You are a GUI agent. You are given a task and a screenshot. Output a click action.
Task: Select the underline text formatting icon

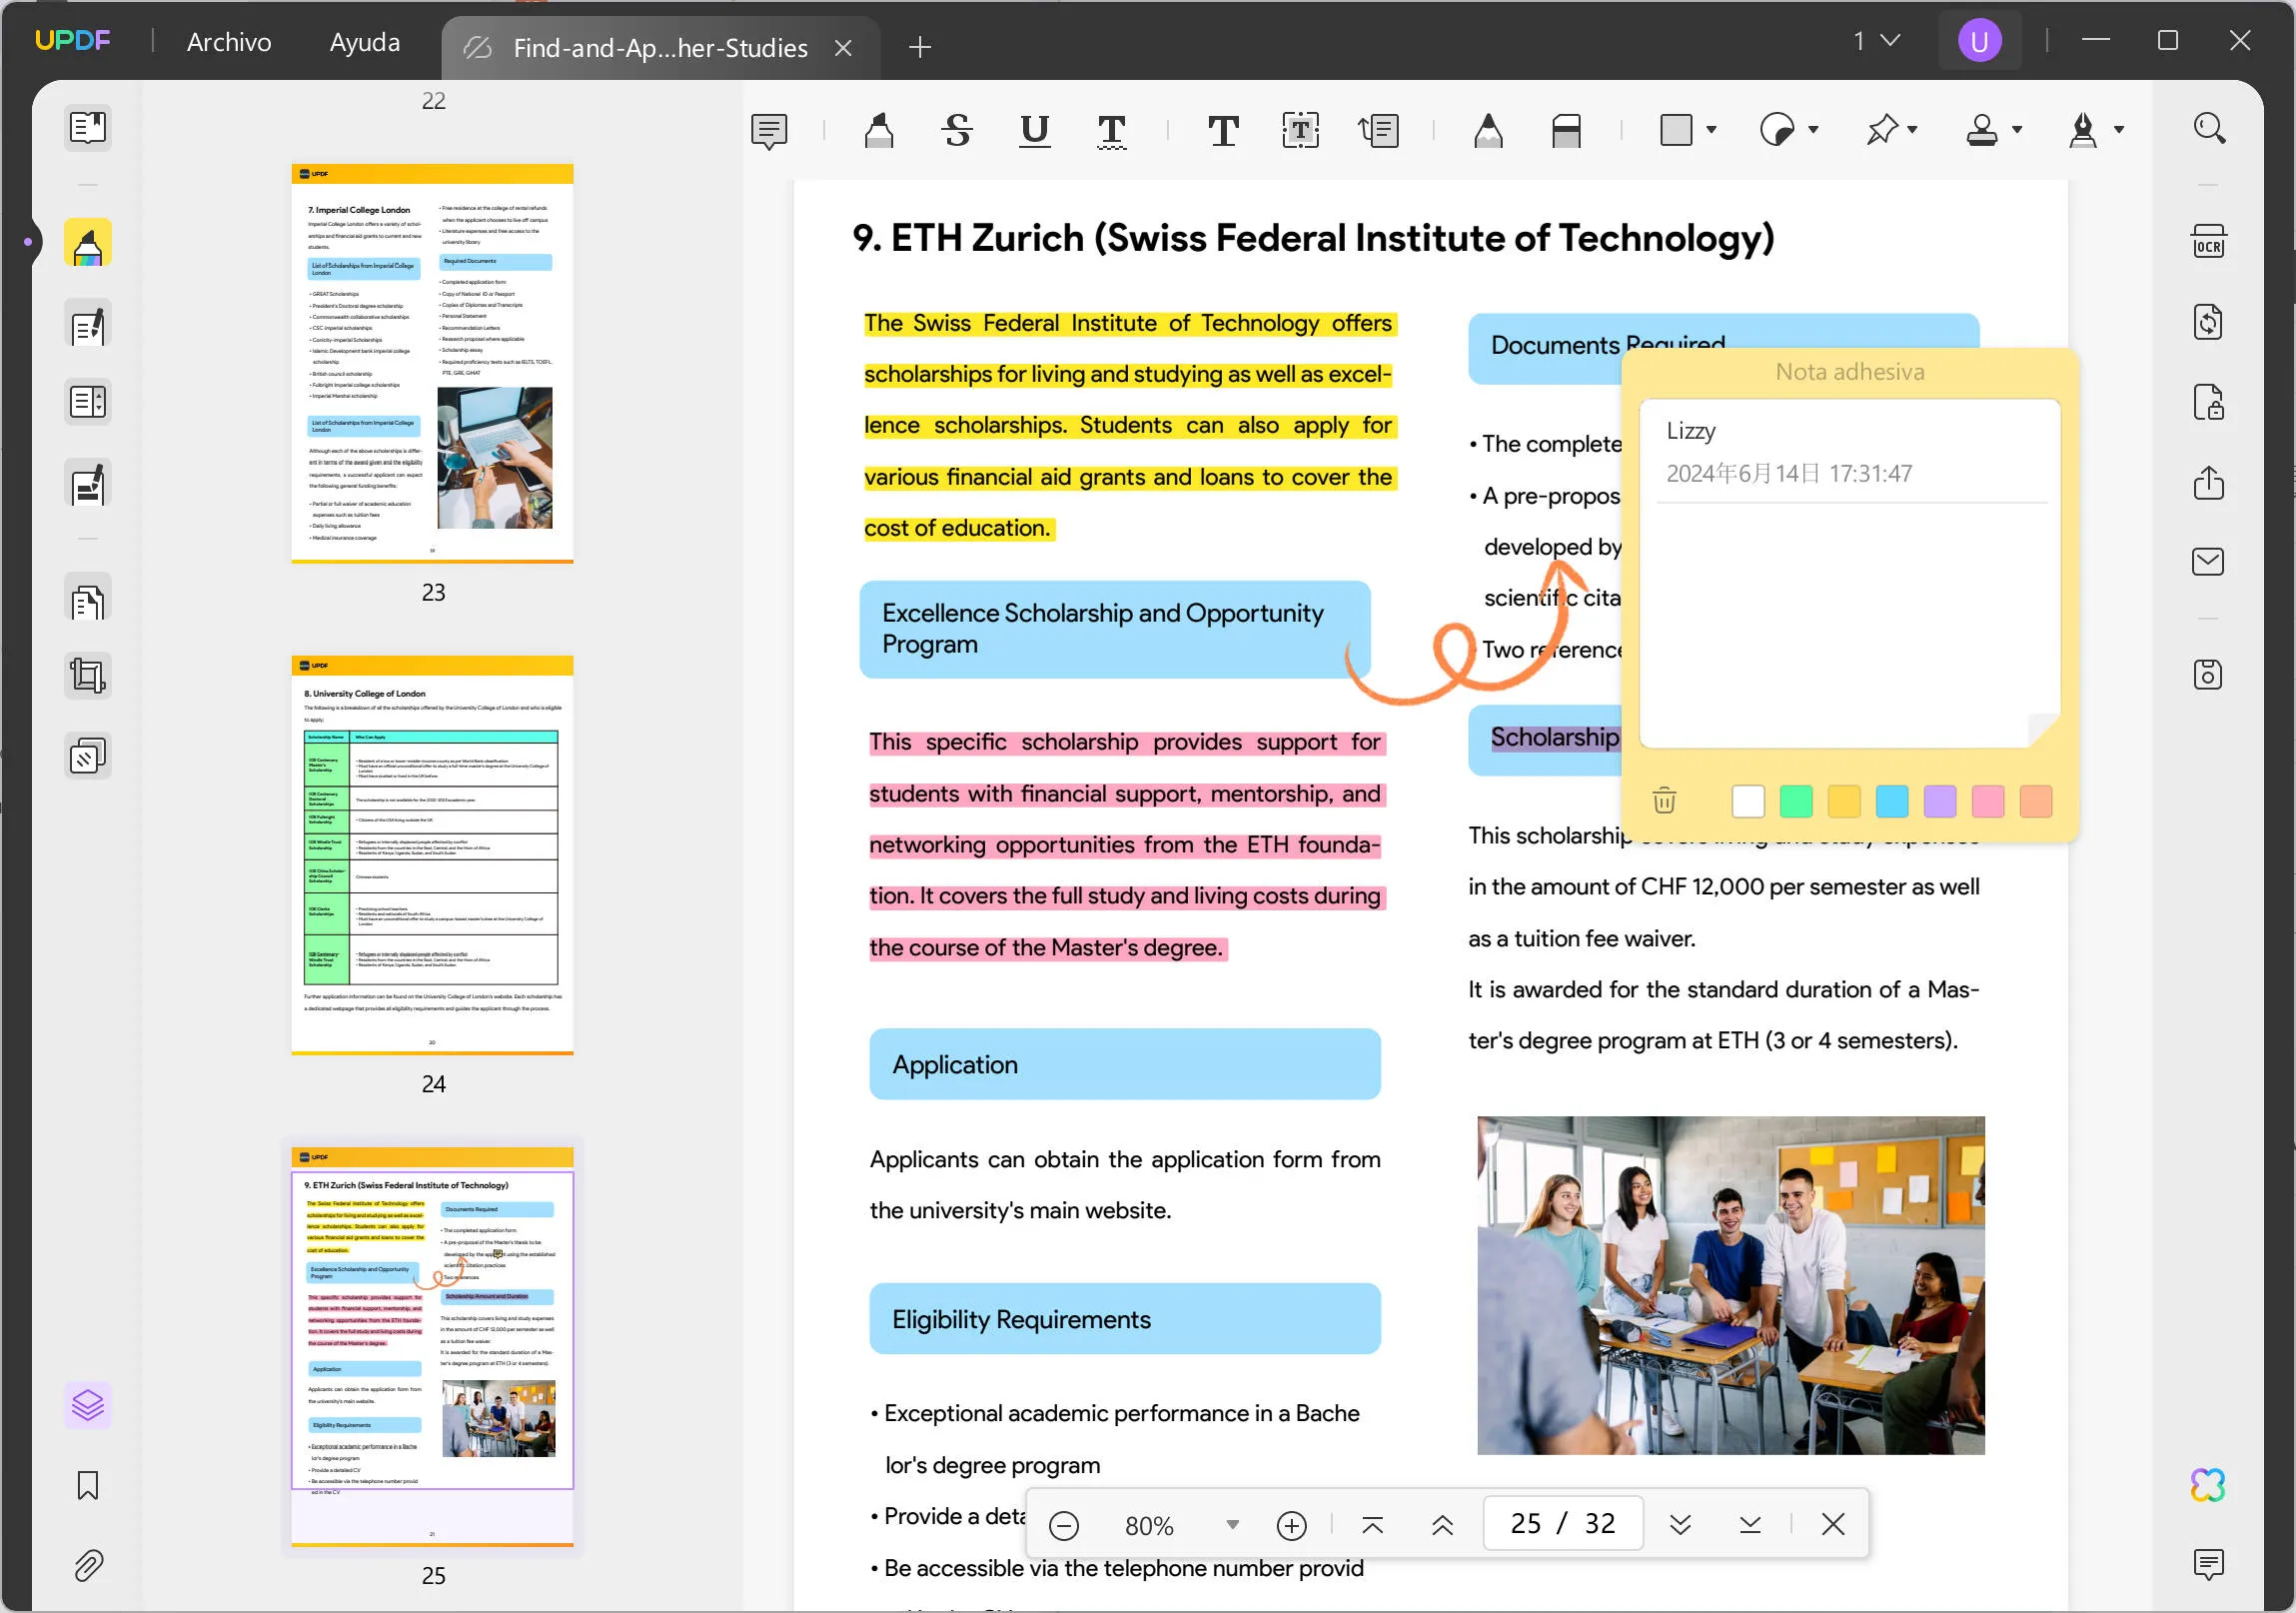coord(1034,129)
